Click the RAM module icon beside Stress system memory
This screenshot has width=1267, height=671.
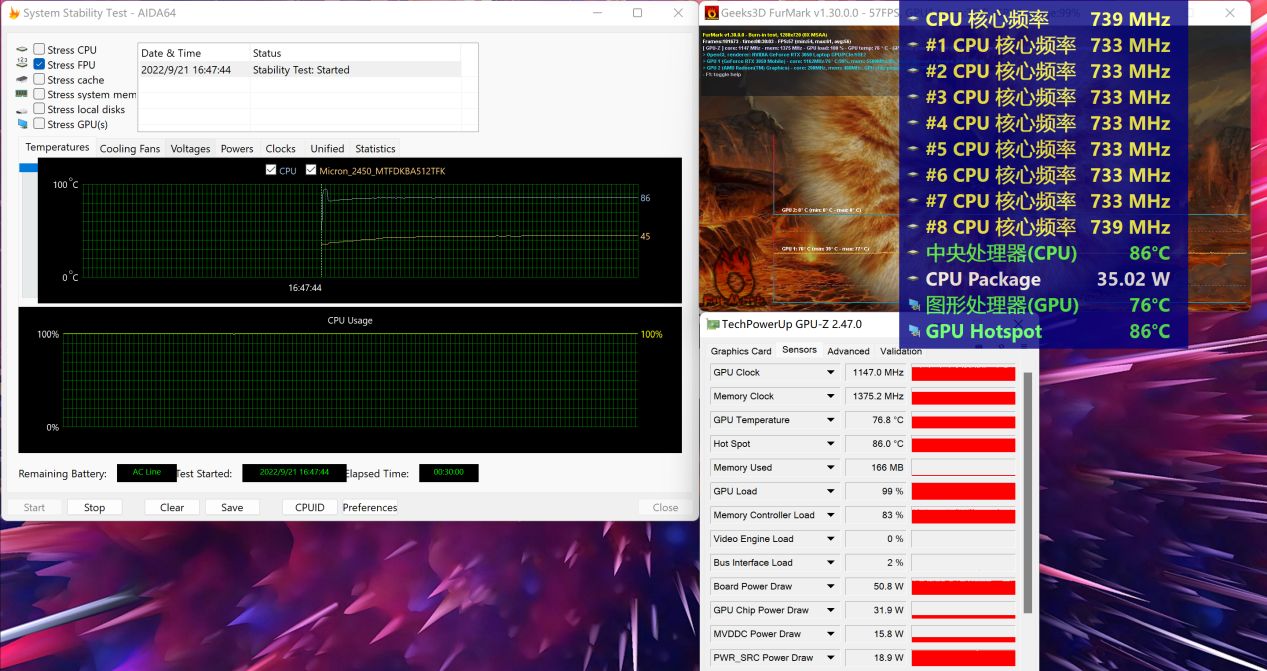pos(22,94)
